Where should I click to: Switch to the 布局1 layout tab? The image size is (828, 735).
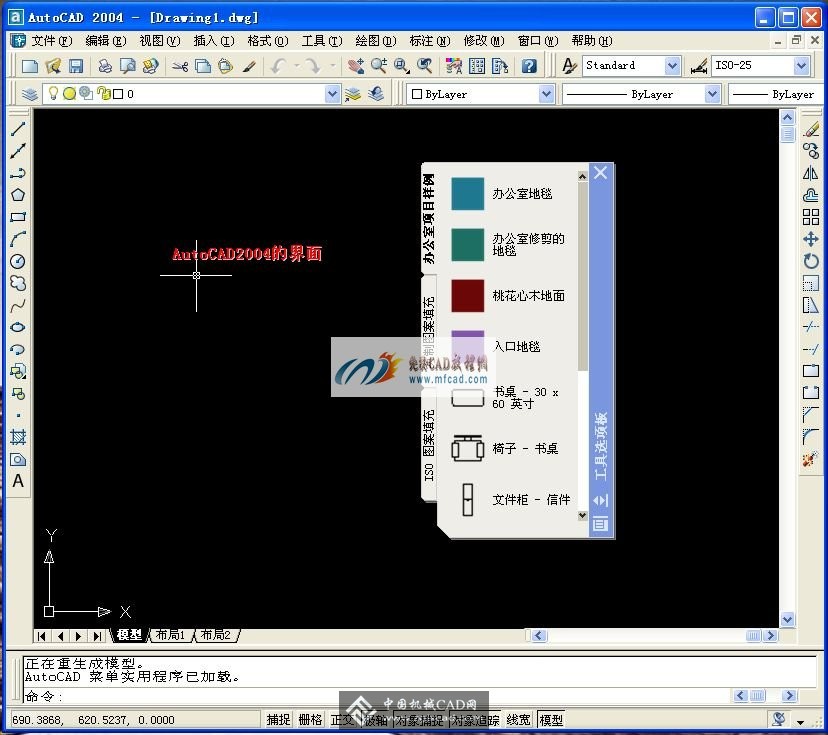click(x=171, y=635)
